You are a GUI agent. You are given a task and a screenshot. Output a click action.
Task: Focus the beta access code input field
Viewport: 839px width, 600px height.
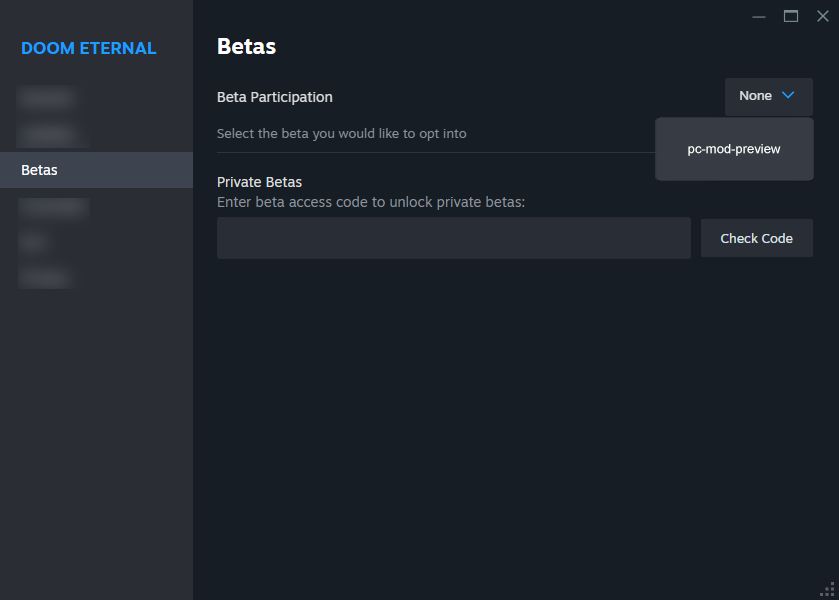coord(453,238)
